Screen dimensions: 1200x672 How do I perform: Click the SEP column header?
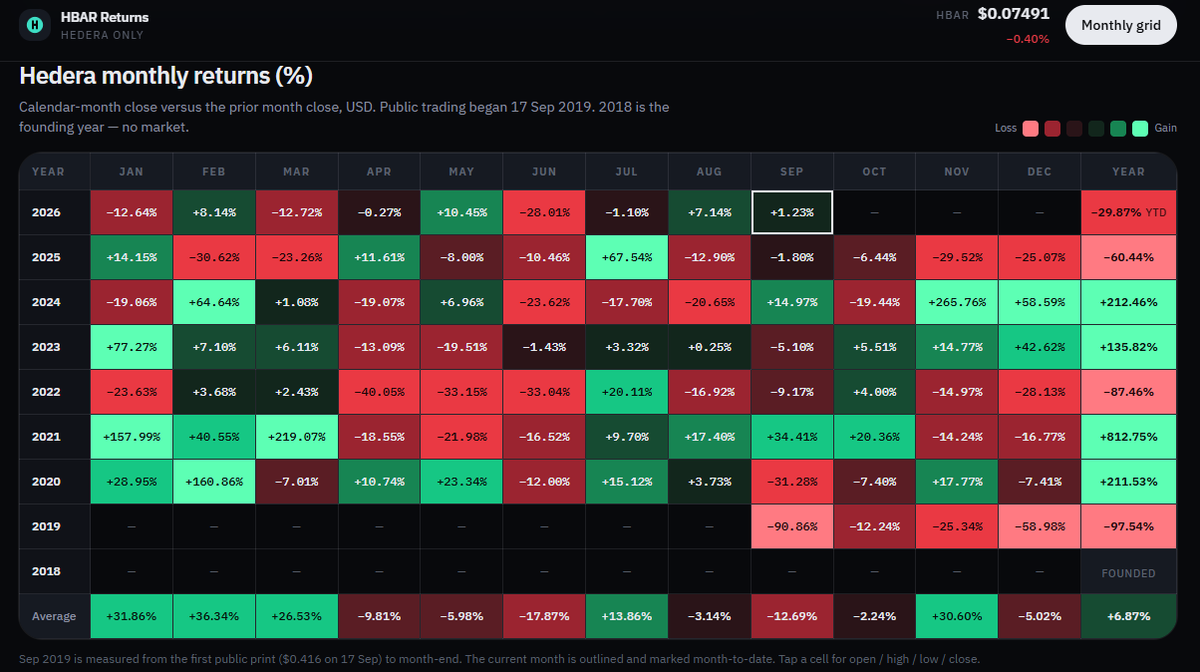(x=792, y=172)
